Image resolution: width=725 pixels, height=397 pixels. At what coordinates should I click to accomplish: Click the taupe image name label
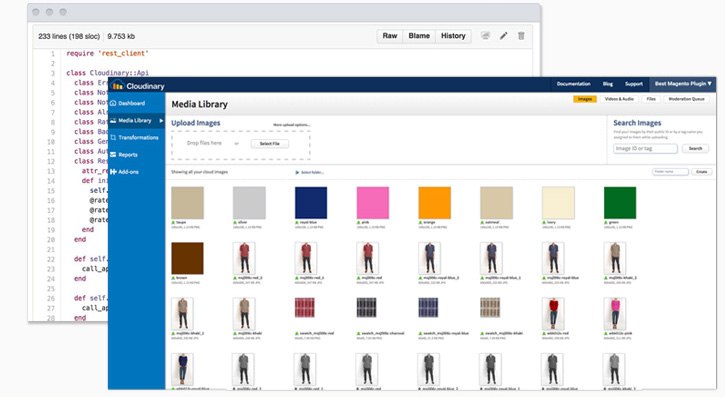[181, 223]
